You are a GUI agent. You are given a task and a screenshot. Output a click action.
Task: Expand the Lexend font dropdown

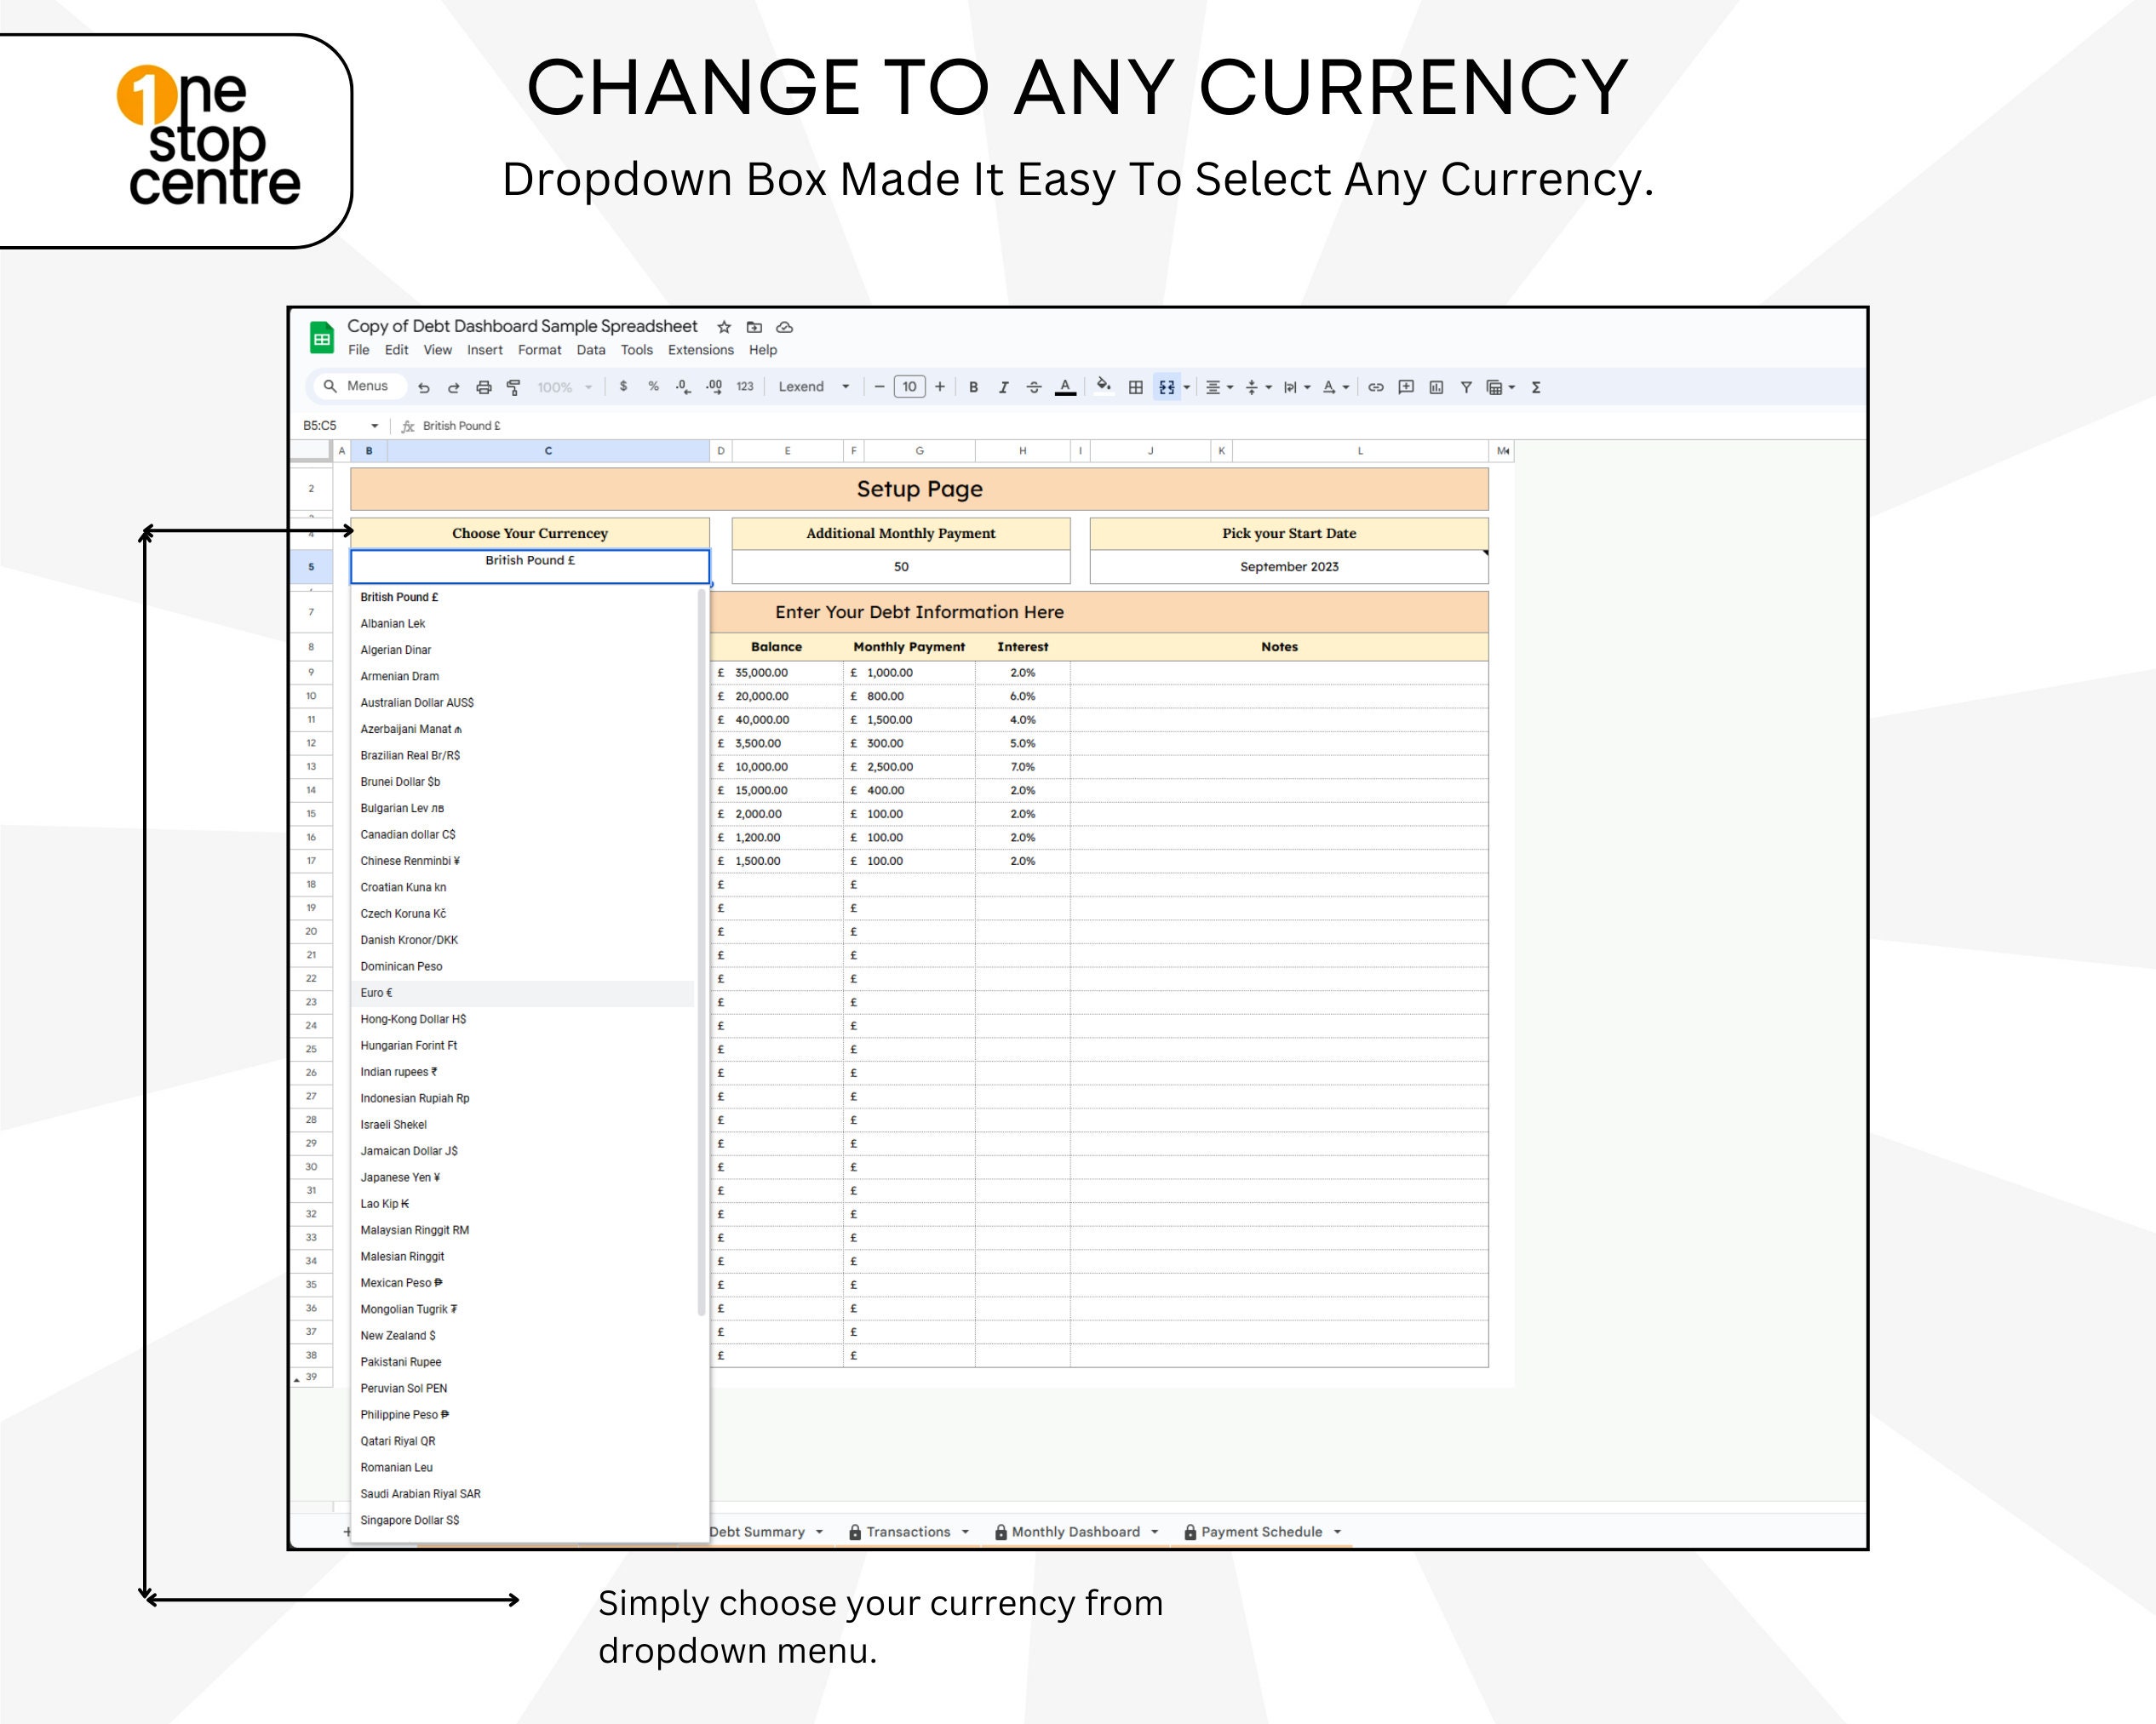[x=845, y=387]
